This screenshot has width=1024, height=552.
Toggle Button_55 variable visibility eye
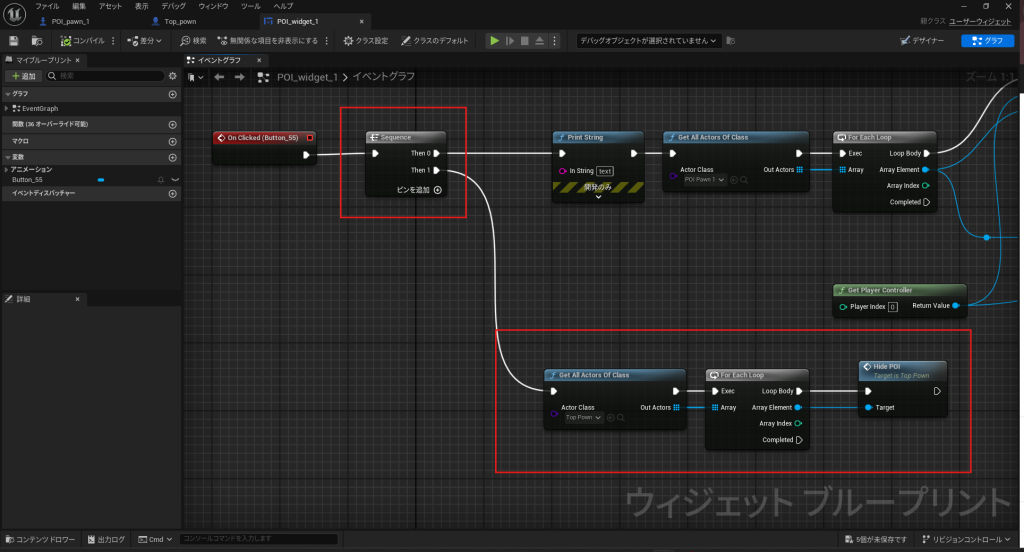click(175, 179)
